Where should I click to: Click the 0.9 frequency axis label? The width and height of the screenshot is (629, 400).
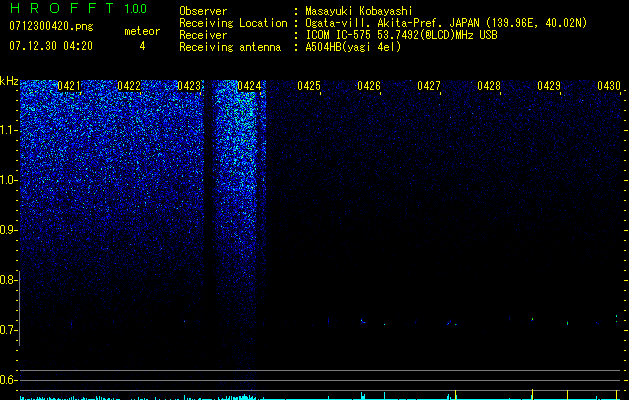(7, 230)
